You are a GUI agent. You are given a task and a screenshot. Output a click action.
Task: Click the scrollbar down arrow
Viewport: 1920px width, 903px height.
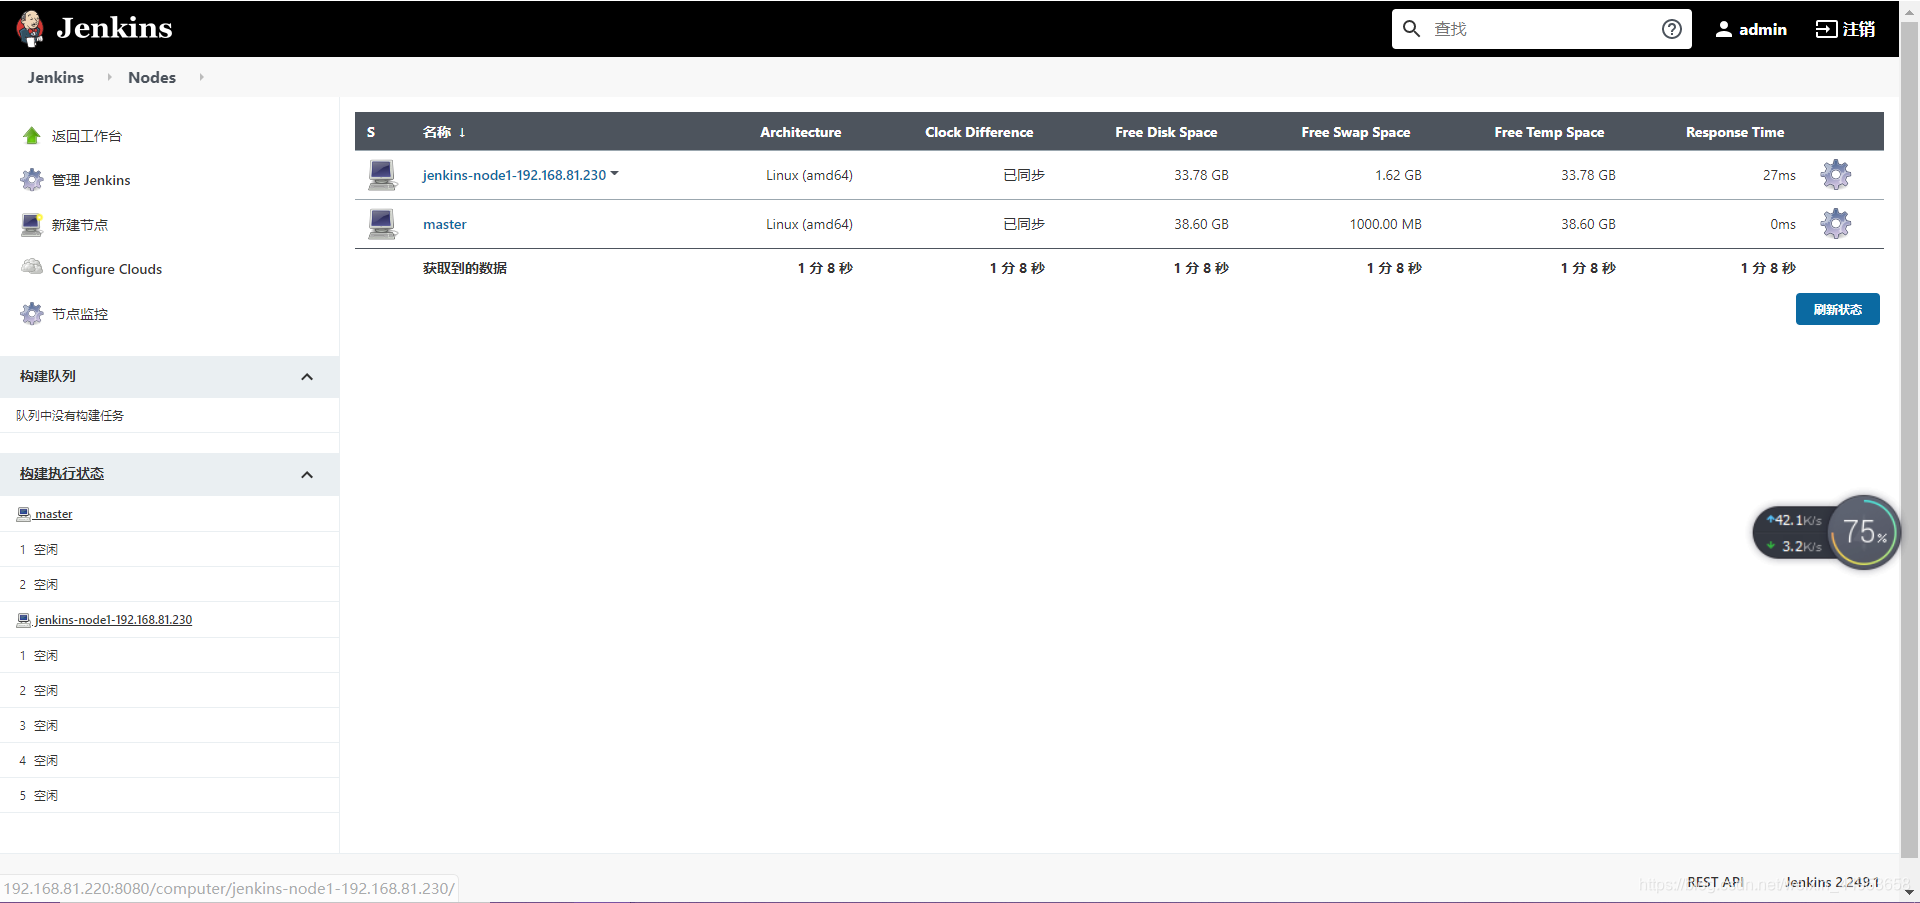[1909, 892]
